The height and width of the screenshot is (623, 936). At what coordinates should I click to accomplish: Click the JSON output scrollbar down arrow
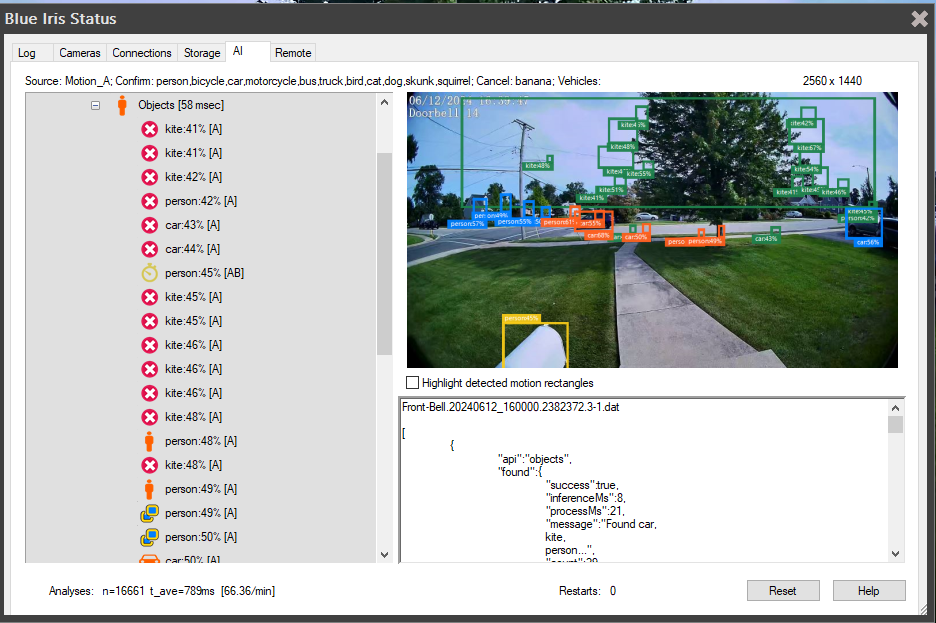pos(895,554)
